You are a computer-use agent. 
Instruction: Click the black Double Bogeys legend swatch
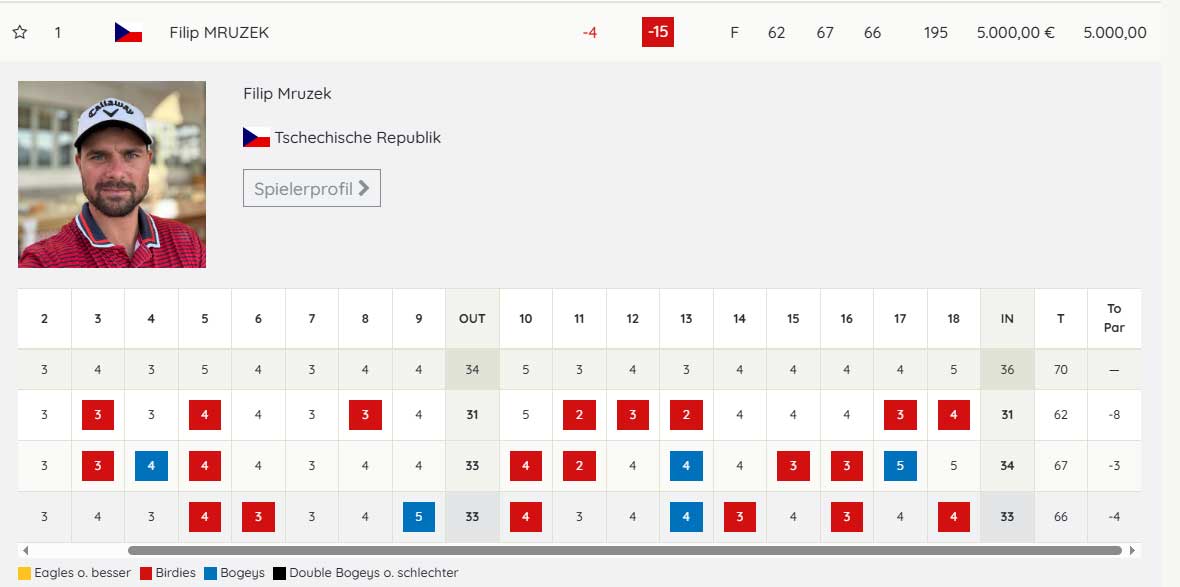pos(280,573)
